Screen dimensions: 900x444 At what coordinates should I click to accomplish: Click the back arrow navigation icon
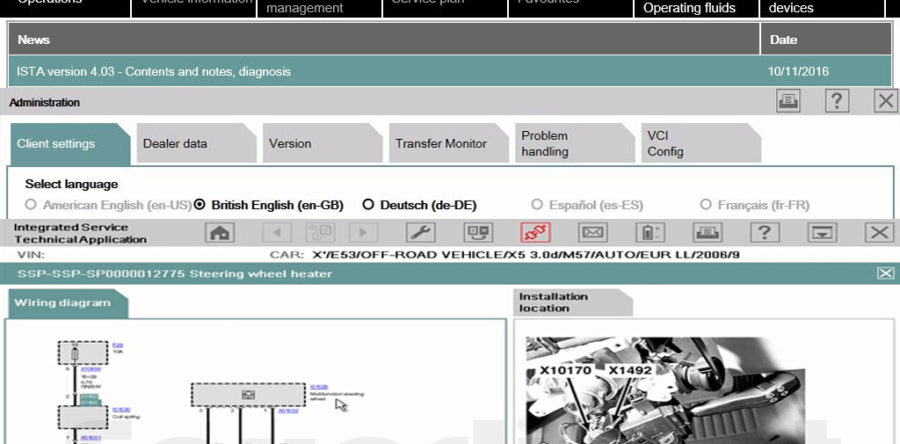coord(277,233)
